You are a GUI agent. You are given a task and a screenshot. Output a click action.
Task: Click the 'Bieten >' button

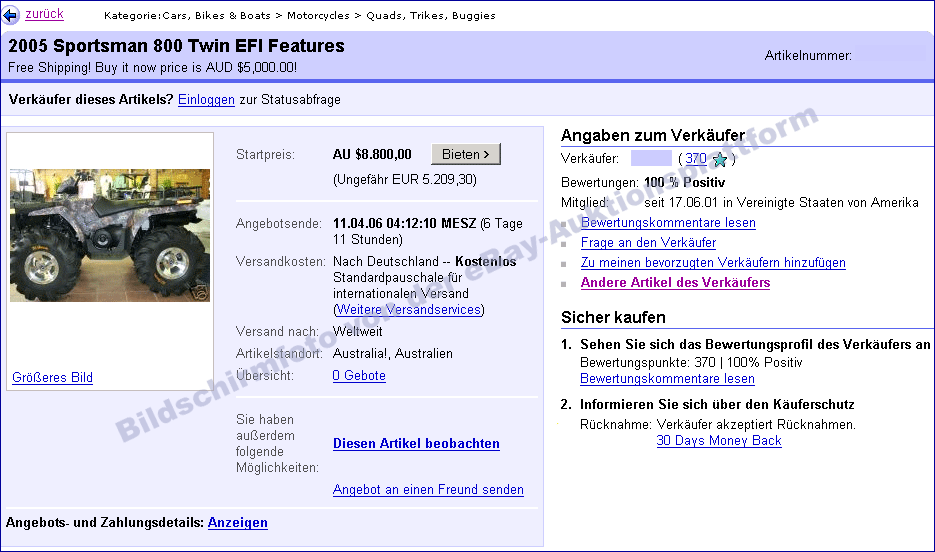pyautogui.click(x=466, y=154)
